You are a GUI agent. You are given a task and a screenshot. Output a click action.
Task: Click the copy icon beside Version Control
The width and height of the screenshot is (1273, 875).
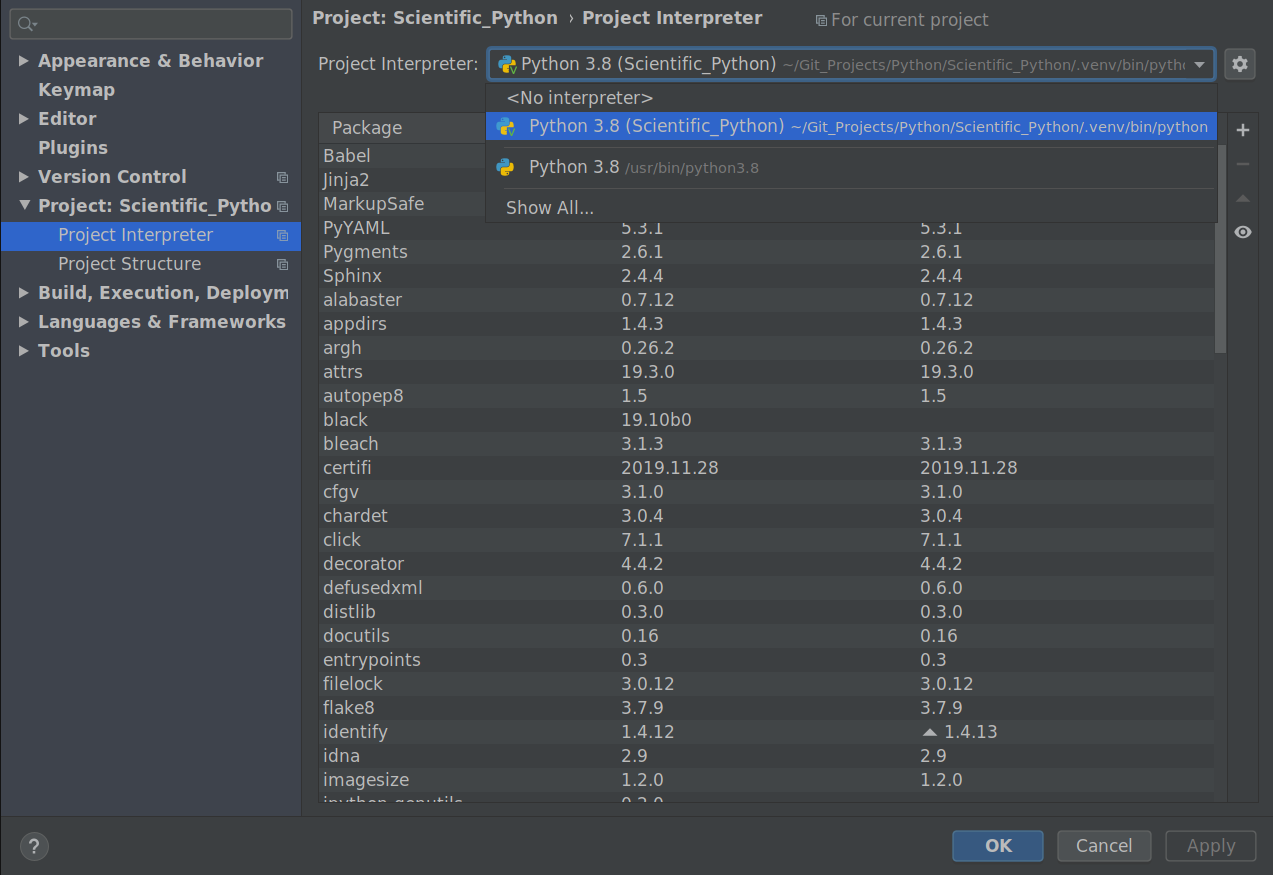(x=282, y=177)
